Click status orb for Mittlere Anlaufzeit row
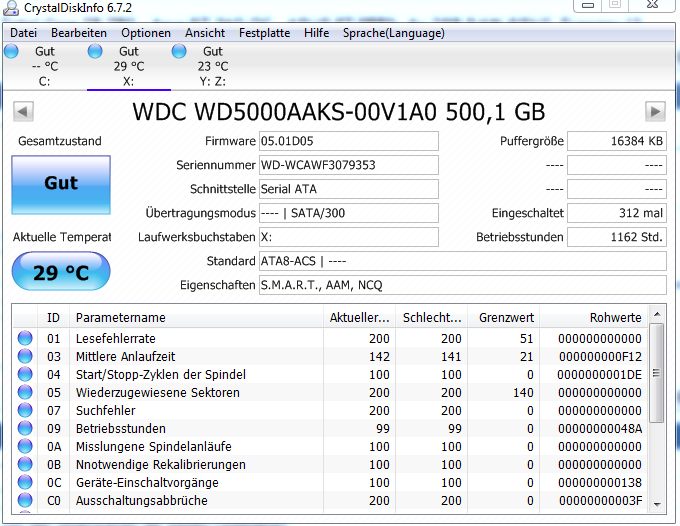 pyautogui.click(x=25, y=356)
